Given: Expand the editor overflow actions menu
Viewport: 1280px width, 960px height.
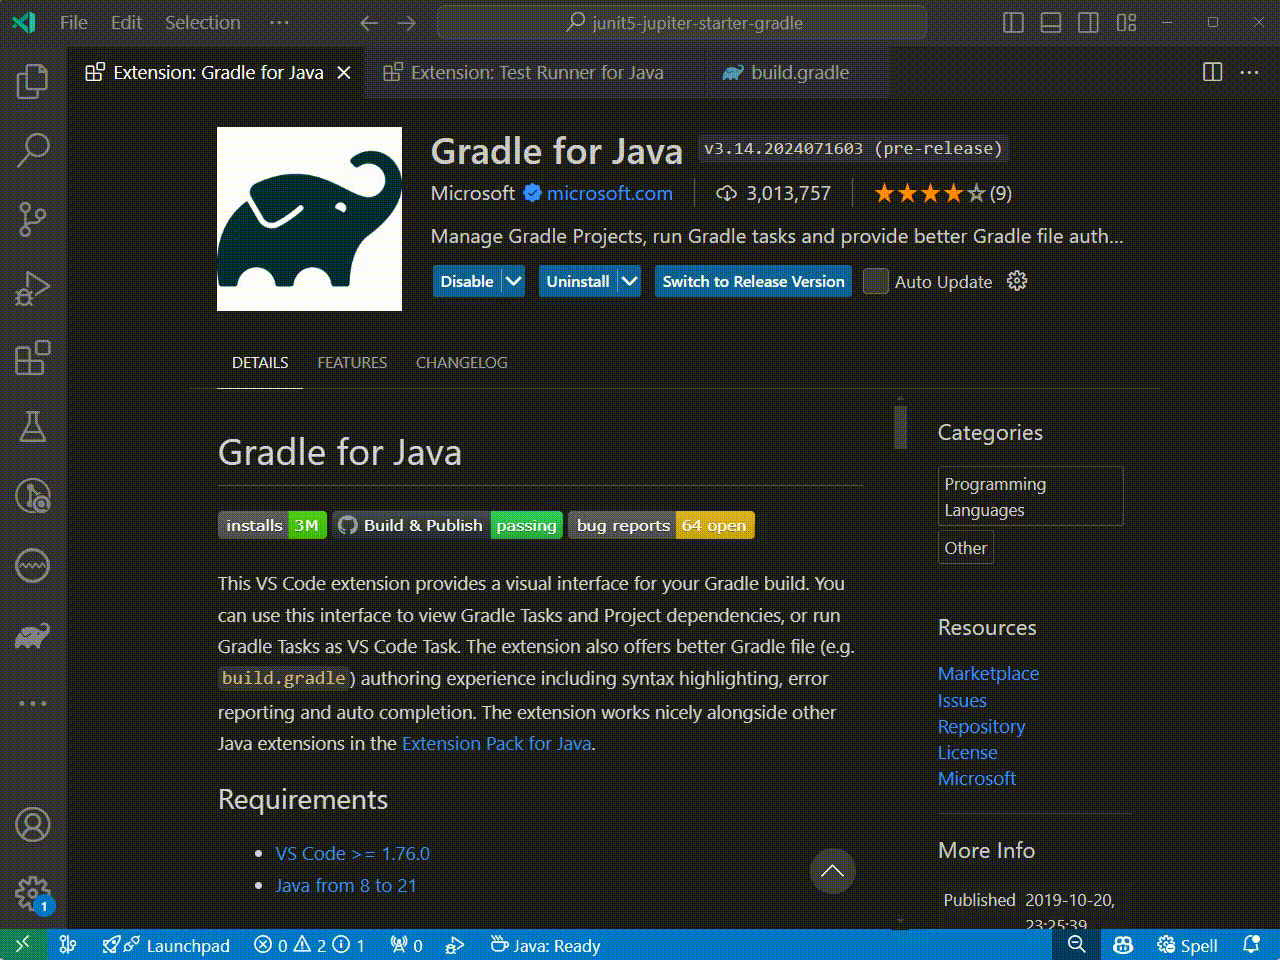Looking at the screenshot, I should click(x=1249, y=72).
